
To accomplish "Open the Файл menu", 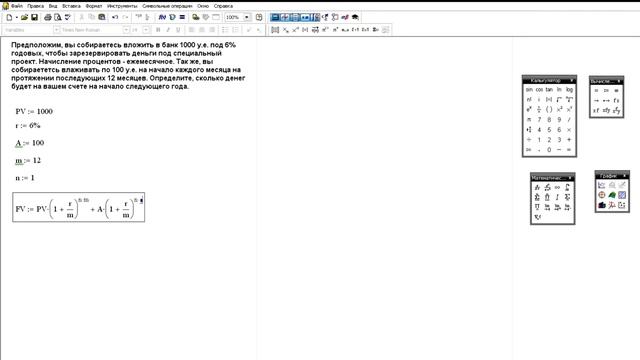I will pos(17,6).
